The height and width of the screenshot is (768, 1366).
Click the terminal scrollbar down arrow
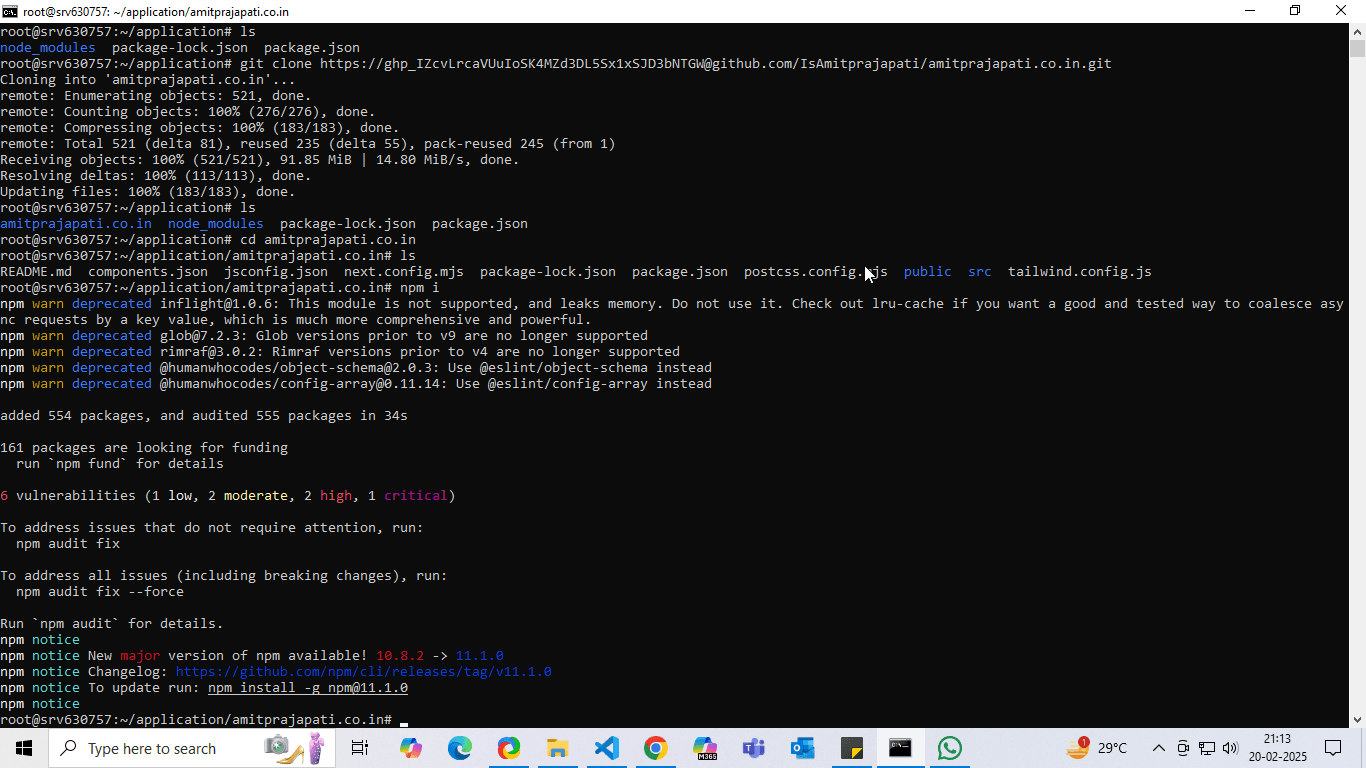point(1357,719)
